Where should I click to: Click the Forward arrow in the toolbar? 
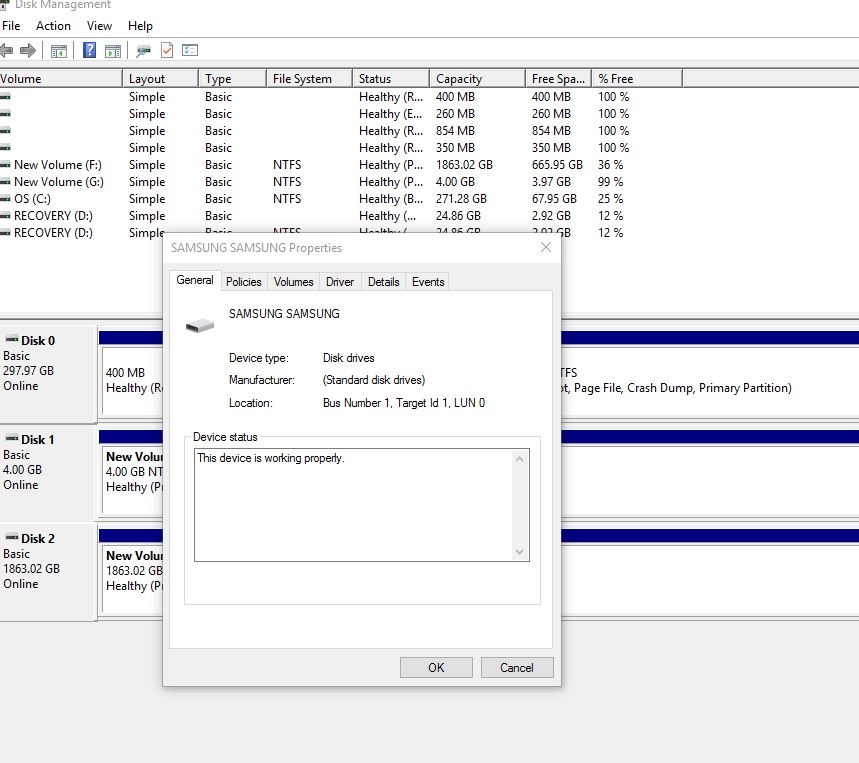[28, 51]
